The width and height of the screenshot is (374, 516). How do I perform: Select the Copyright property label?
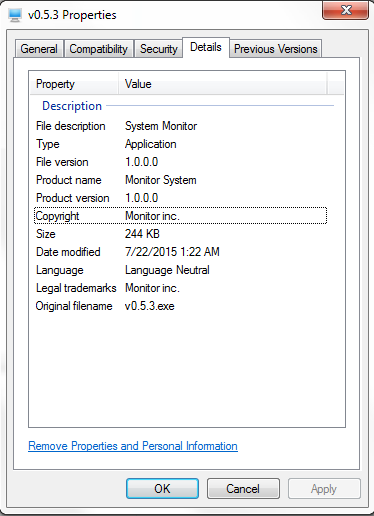click(x=57, y=216)
